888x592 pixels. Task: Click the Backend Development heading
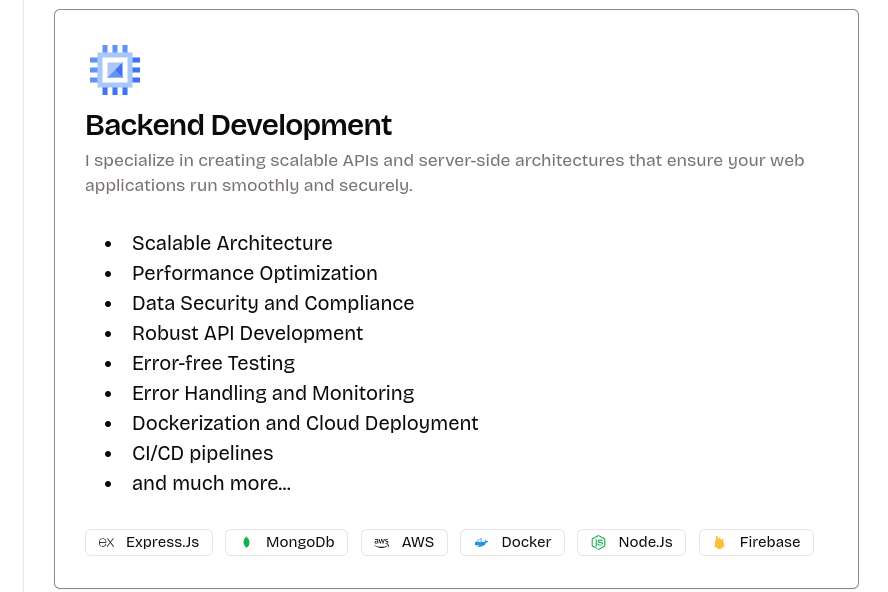[238, 125]
